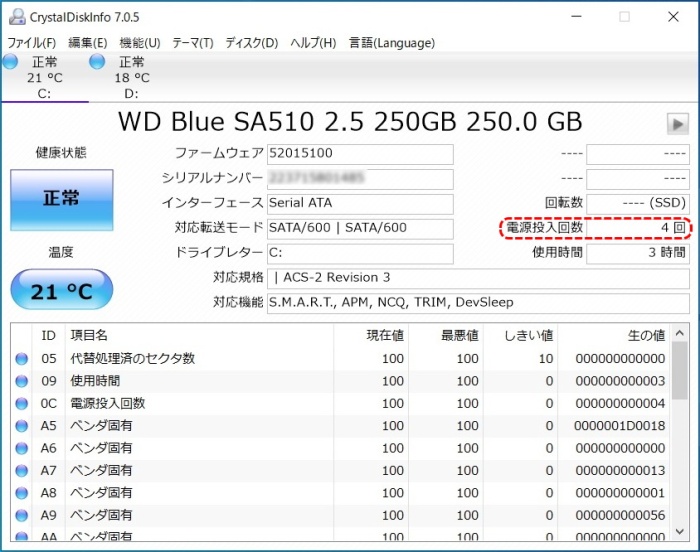Click raw value 000000000056

(x=620, y=515)
